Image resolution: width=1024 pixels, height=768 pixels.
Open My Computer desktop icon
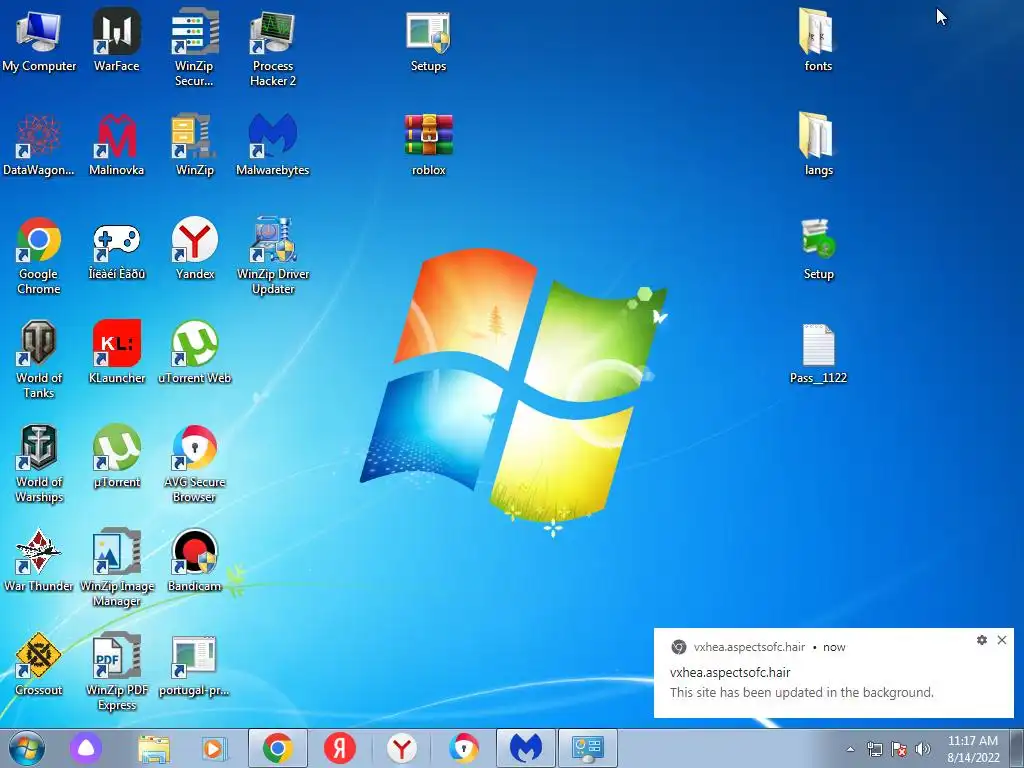pos(39,40)
